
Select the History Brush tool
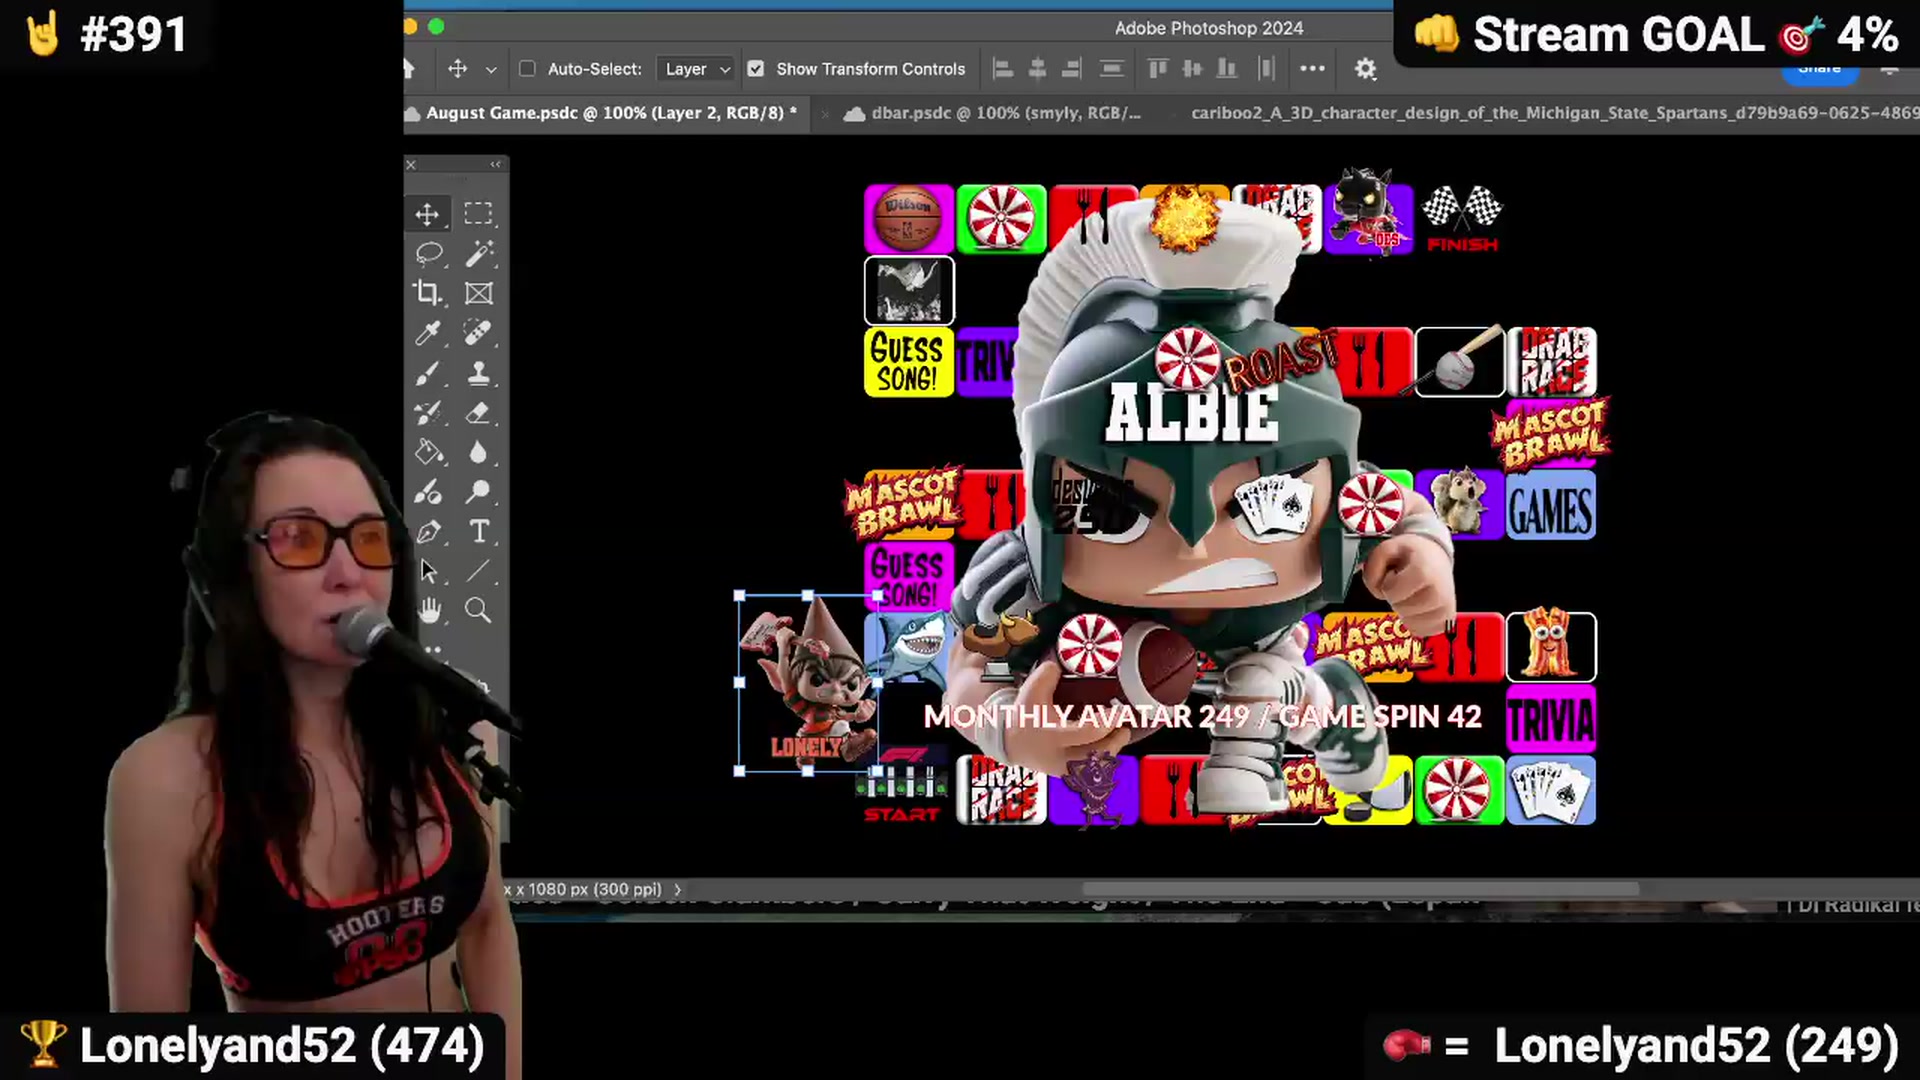coord(428,412)
